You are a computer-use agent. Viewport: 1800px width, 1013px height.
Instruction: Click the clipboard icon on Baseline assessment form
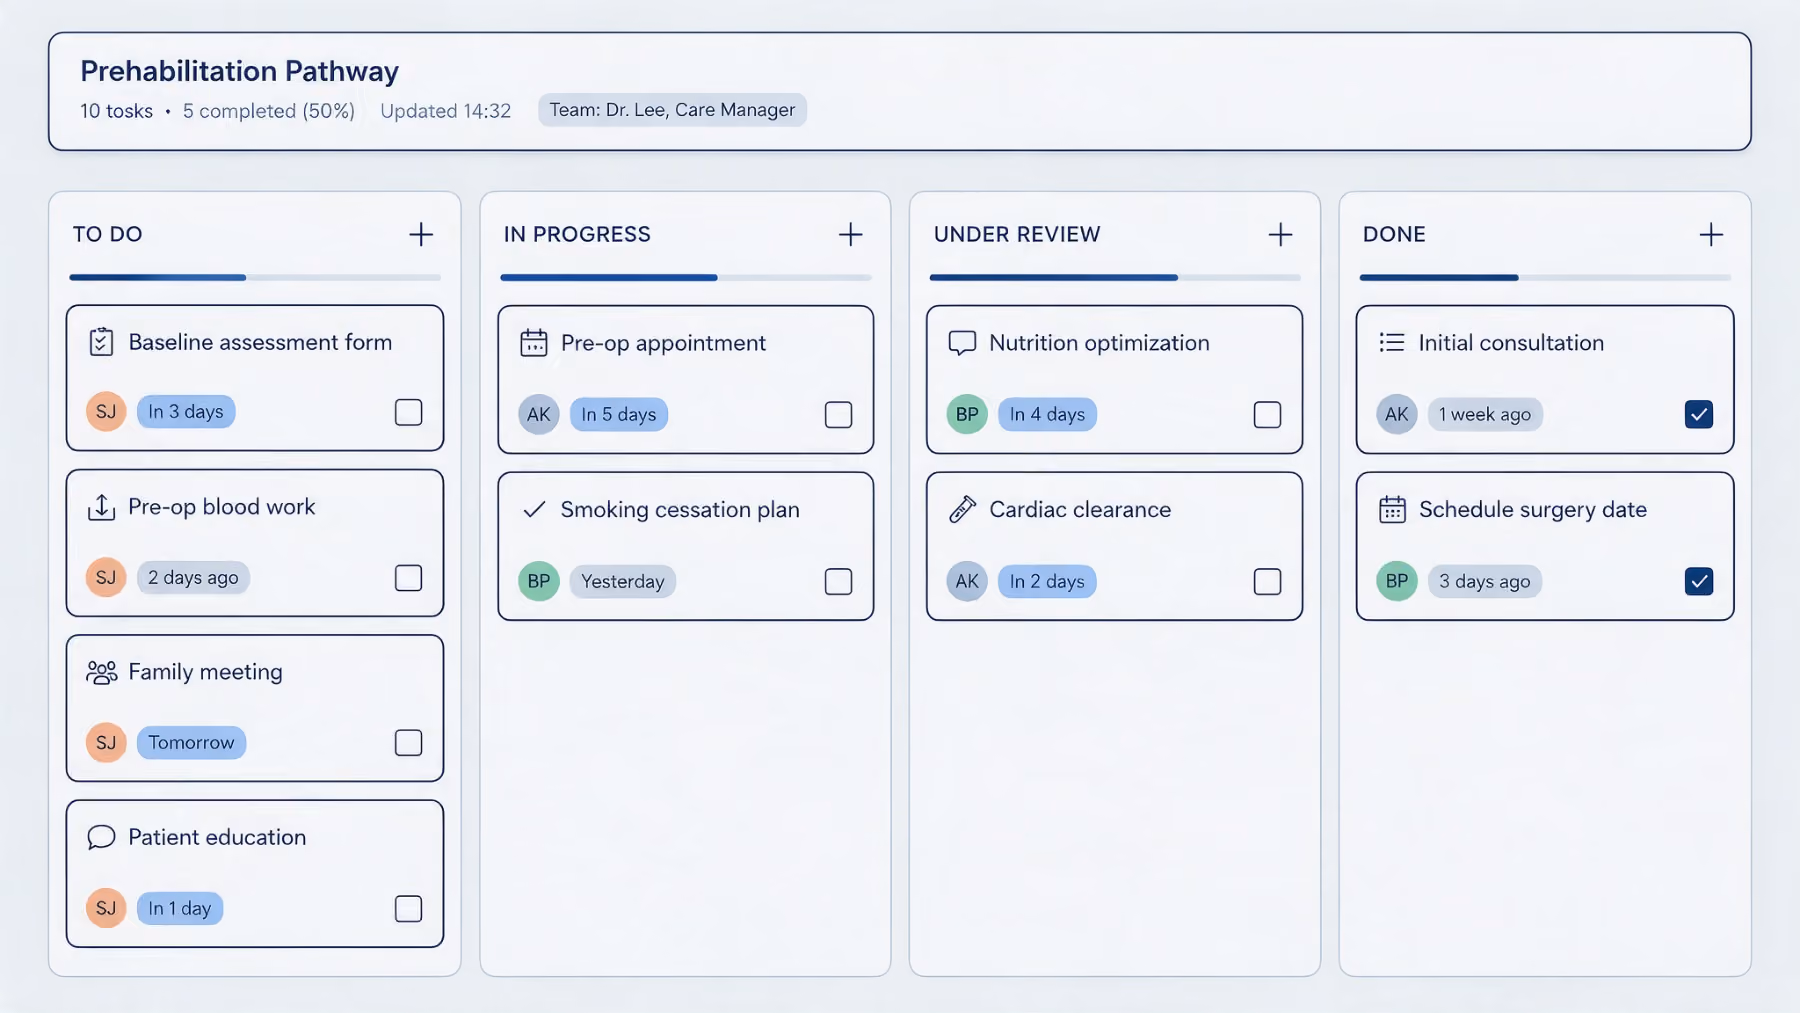101,342
